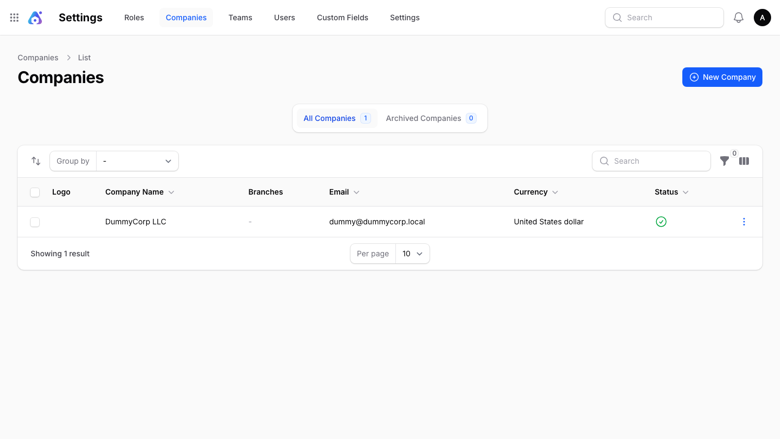Focus the table search field

(x=651, y=161)
